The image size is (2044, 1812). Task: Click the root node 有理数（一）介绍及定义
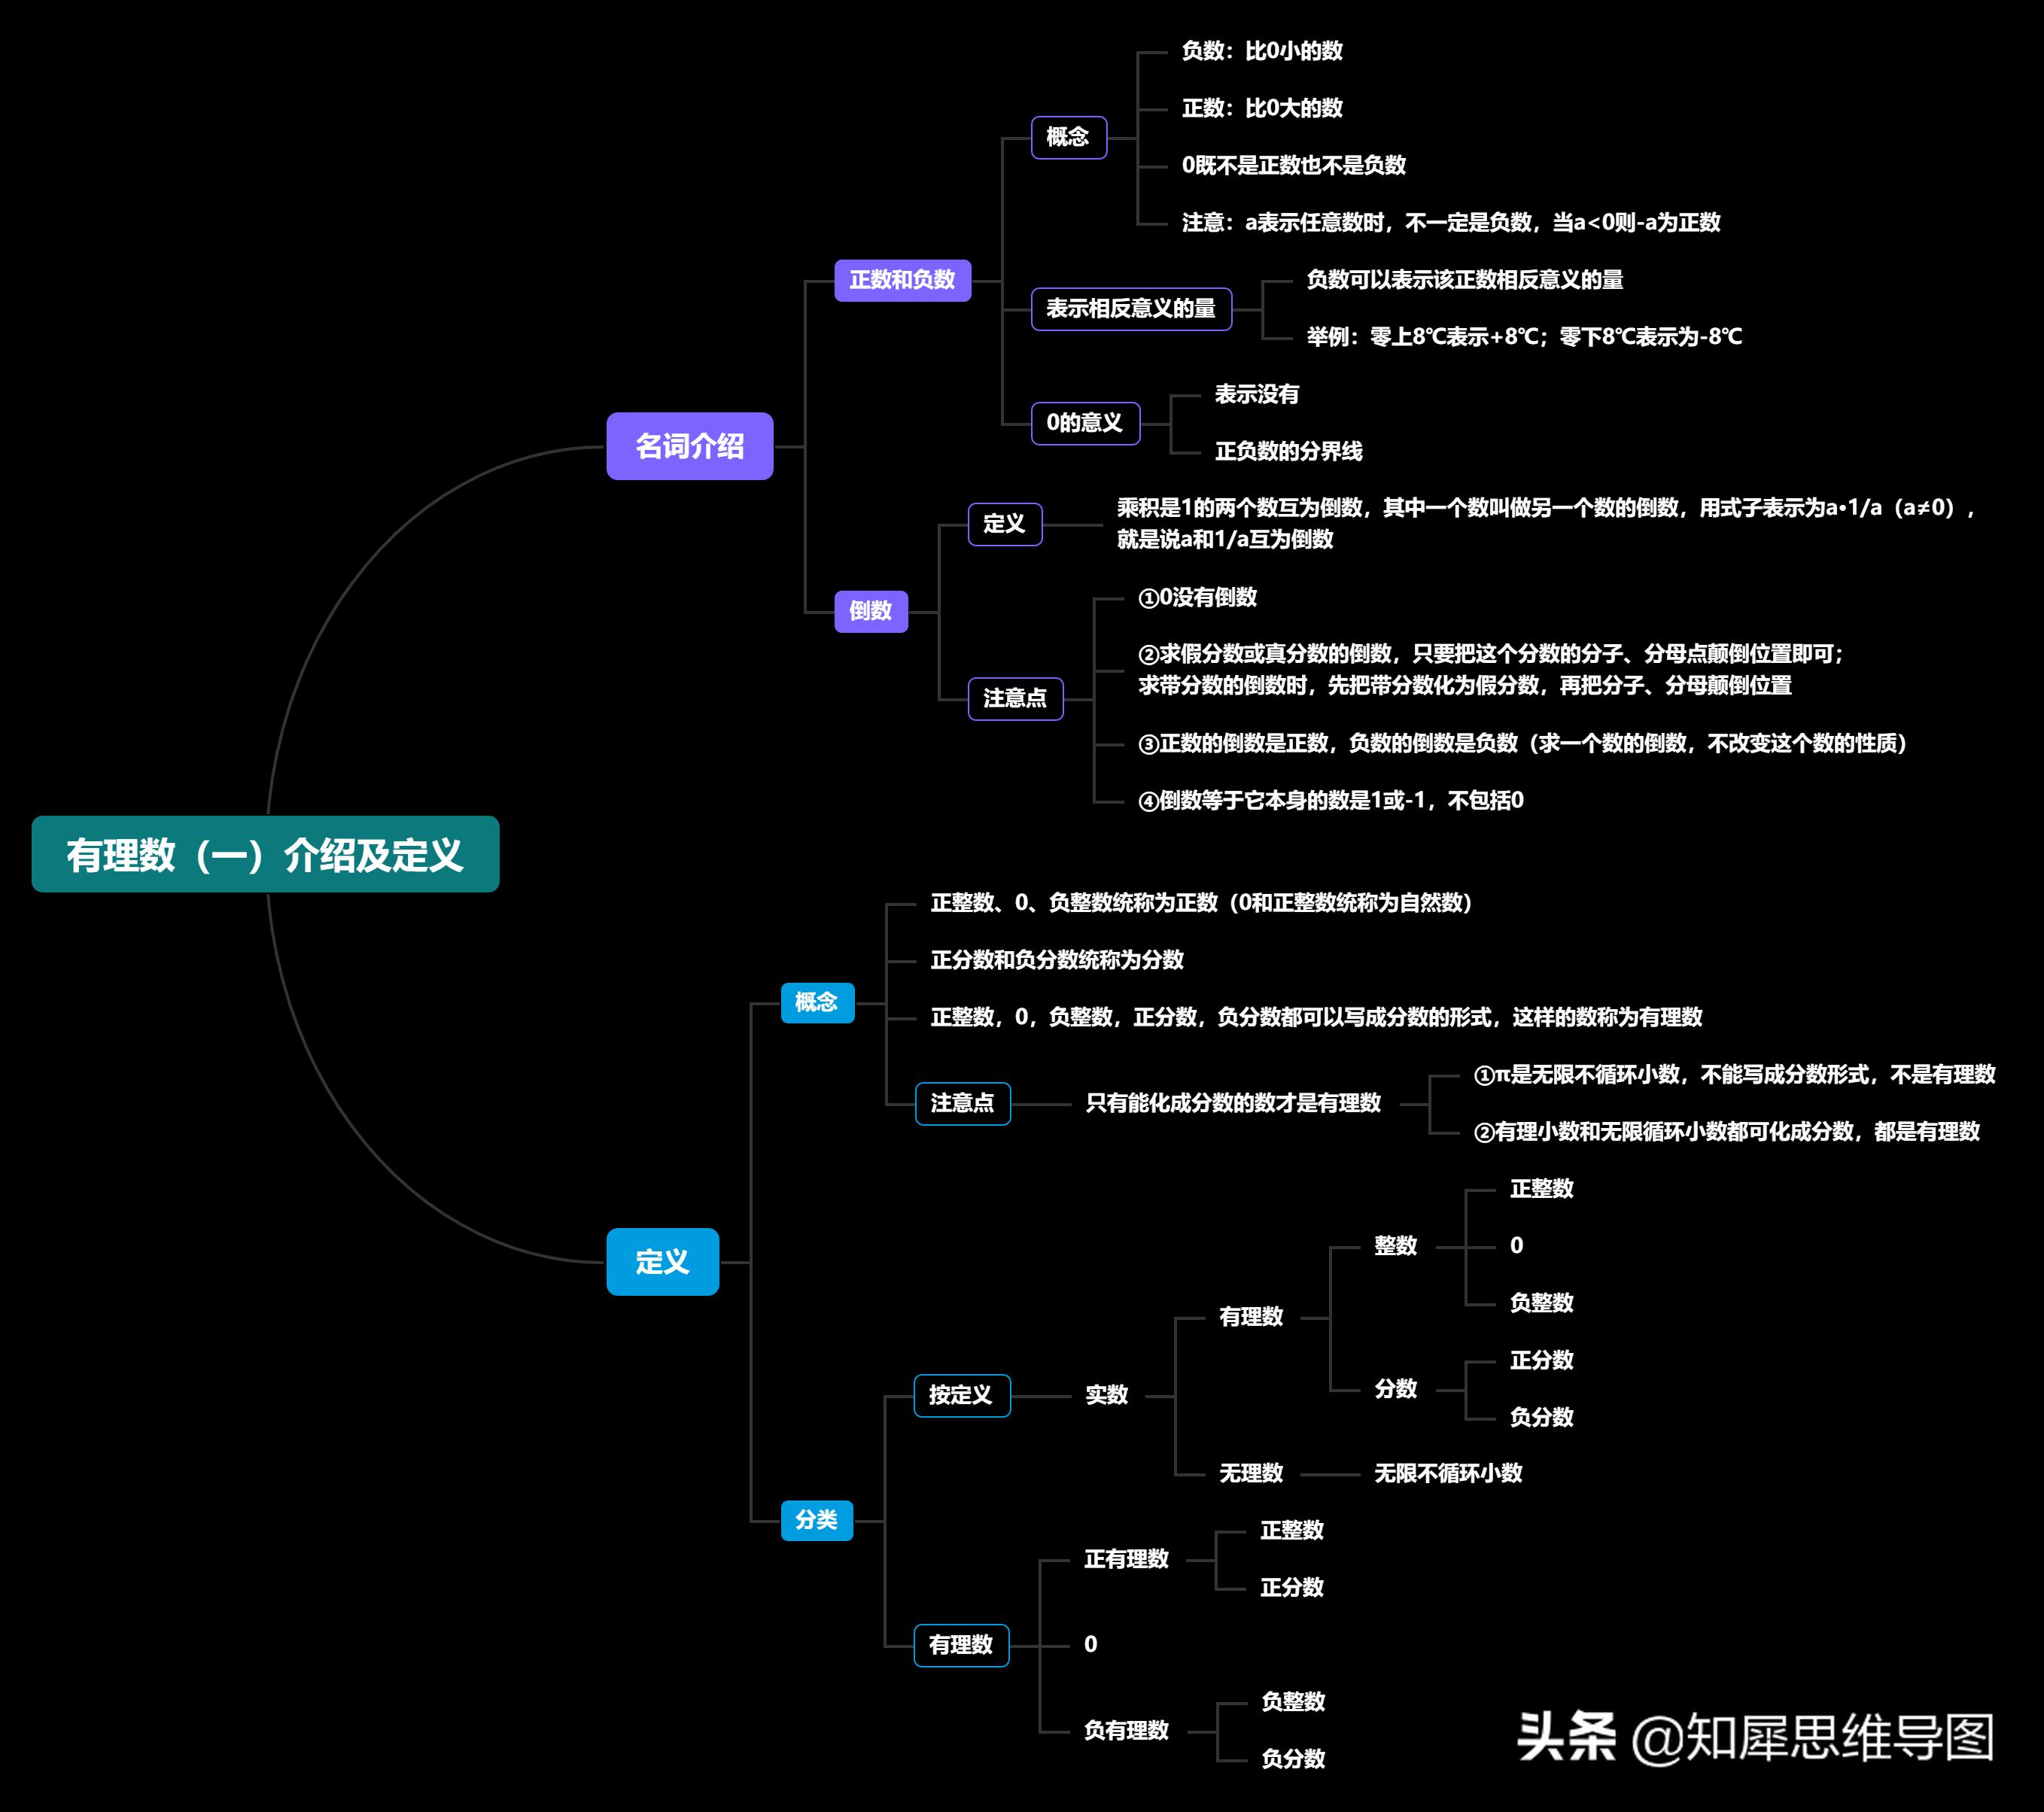click(x=265, y=854)
